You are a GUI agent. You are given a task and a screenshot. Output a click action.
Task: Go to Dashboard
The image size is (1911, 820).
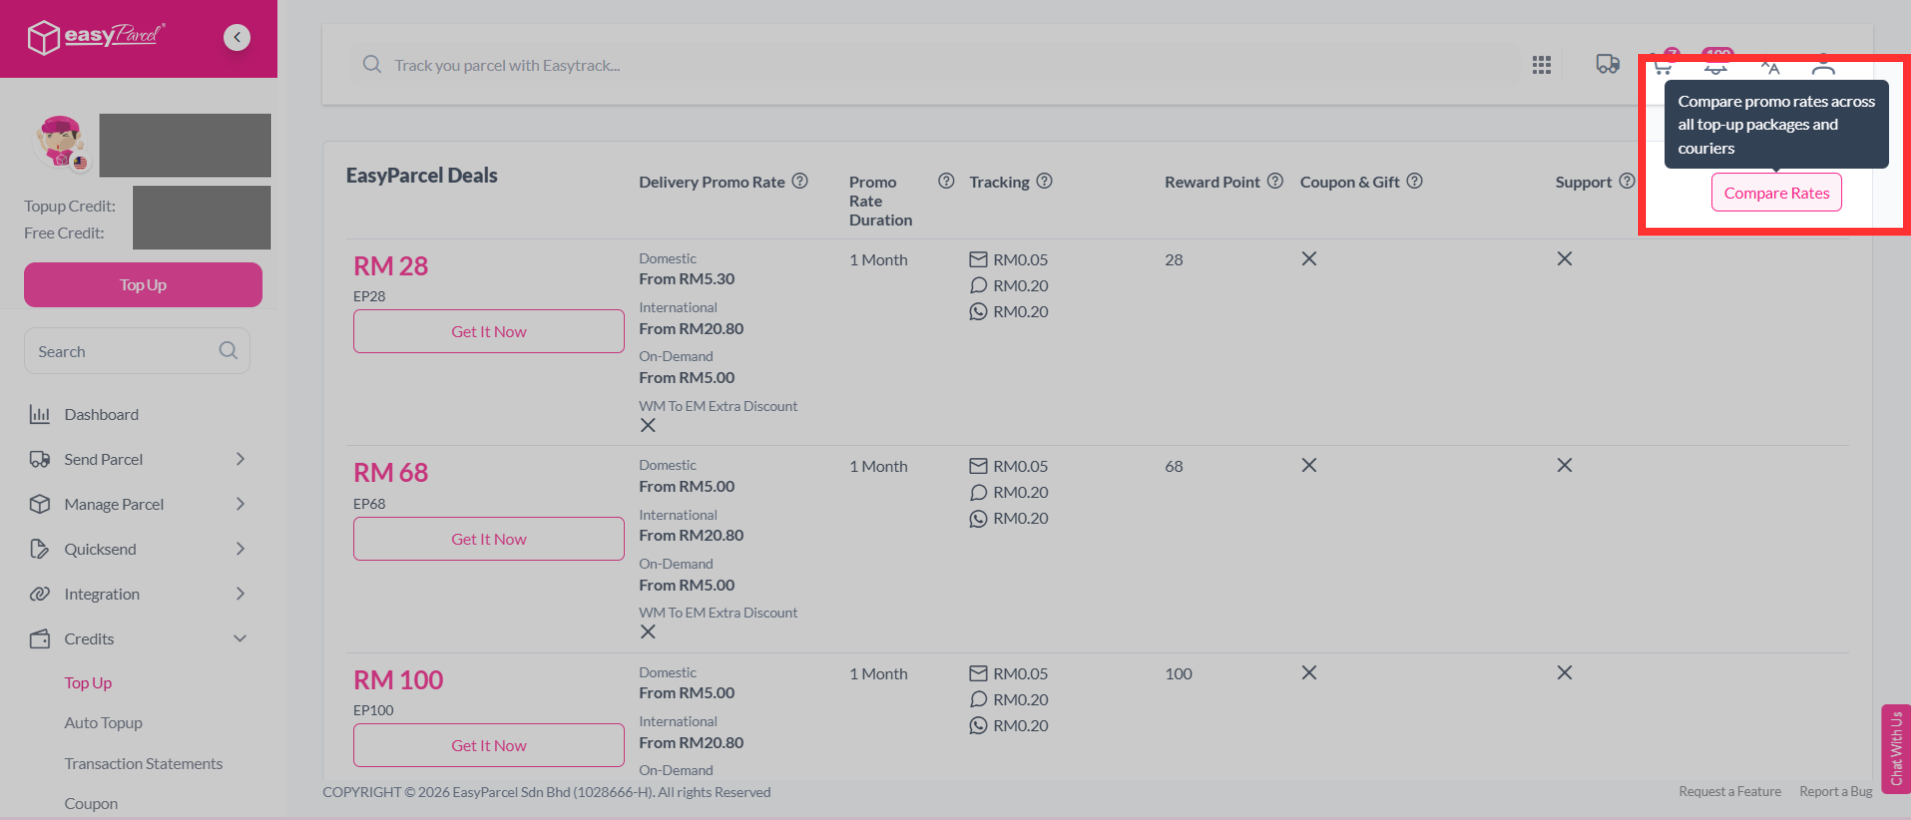tap(101, 414)
